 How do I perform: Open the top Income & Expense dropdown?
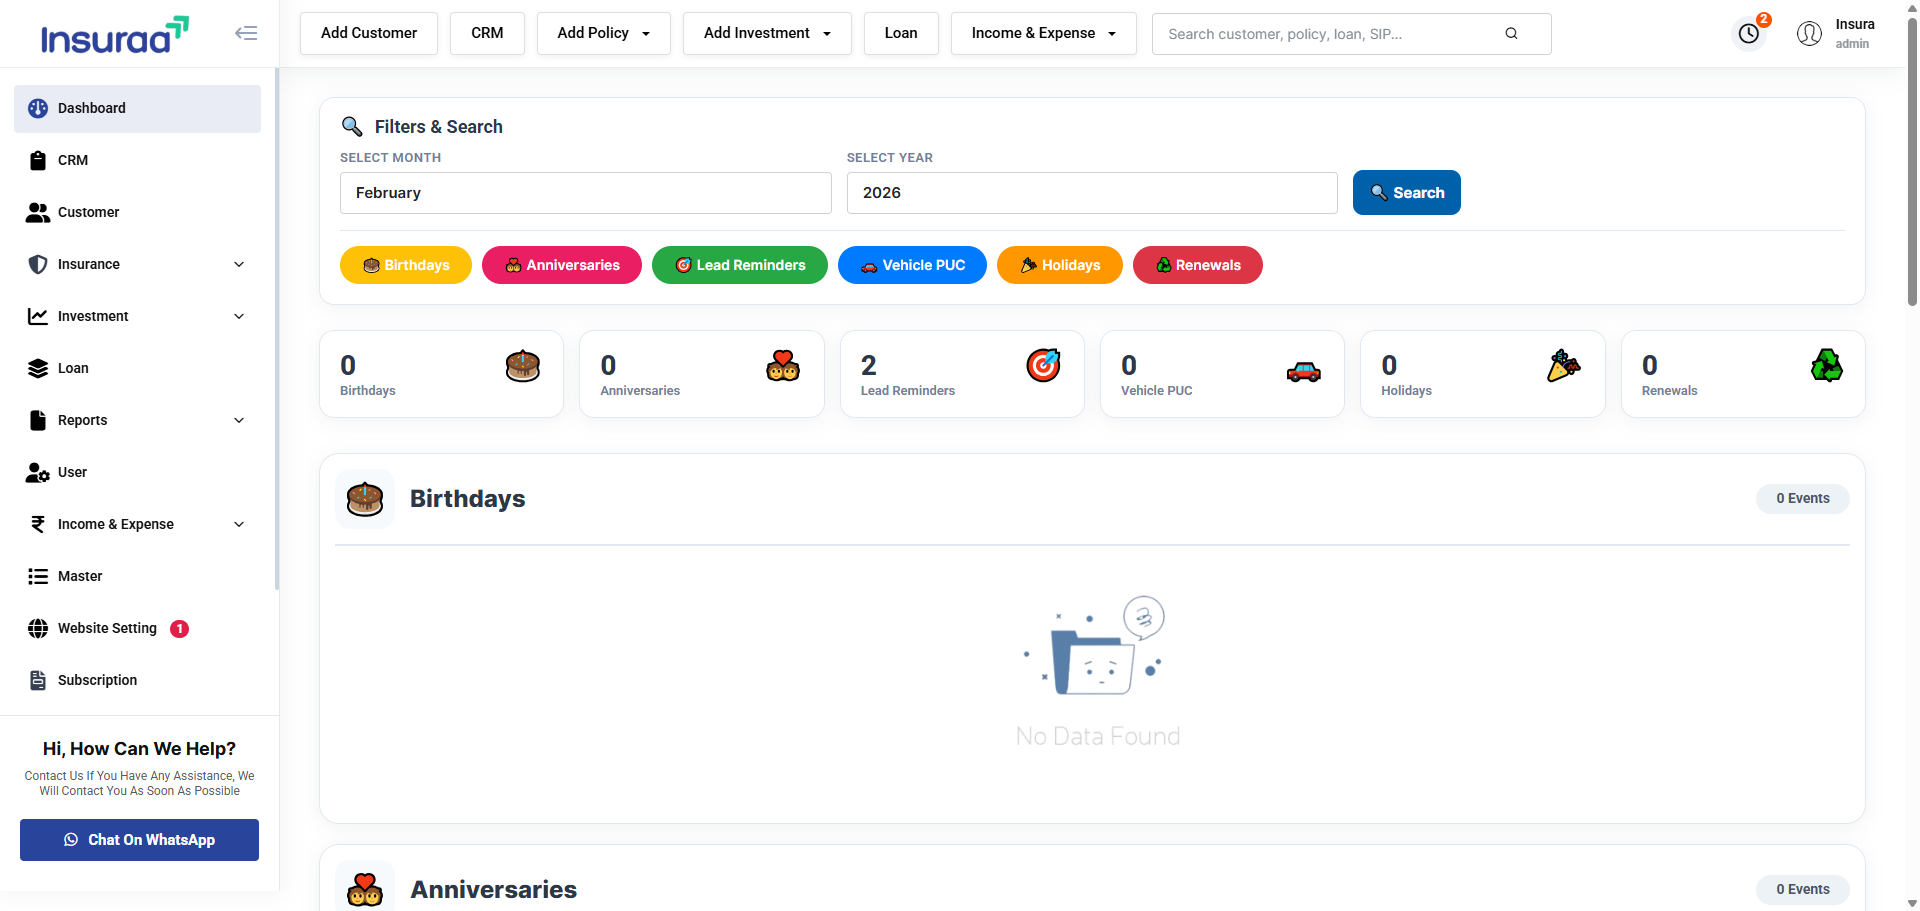[1044, 33]
